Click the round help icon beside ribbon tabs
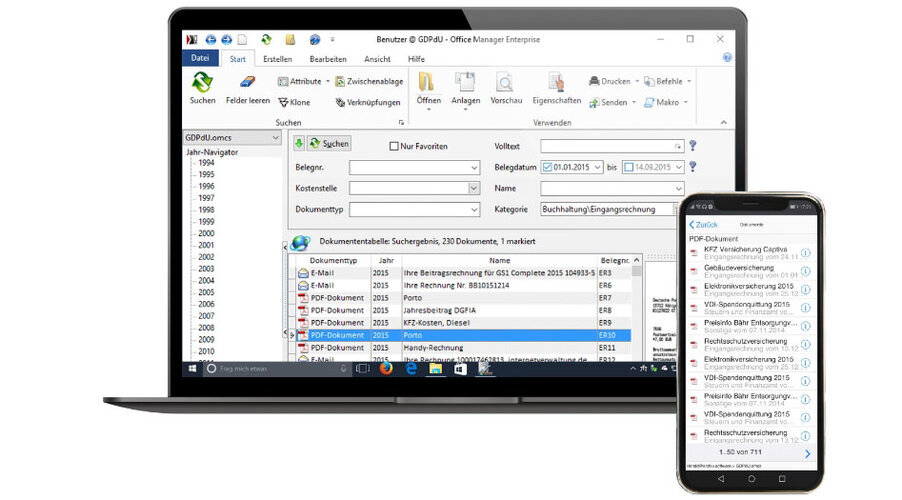 point(727,58)
